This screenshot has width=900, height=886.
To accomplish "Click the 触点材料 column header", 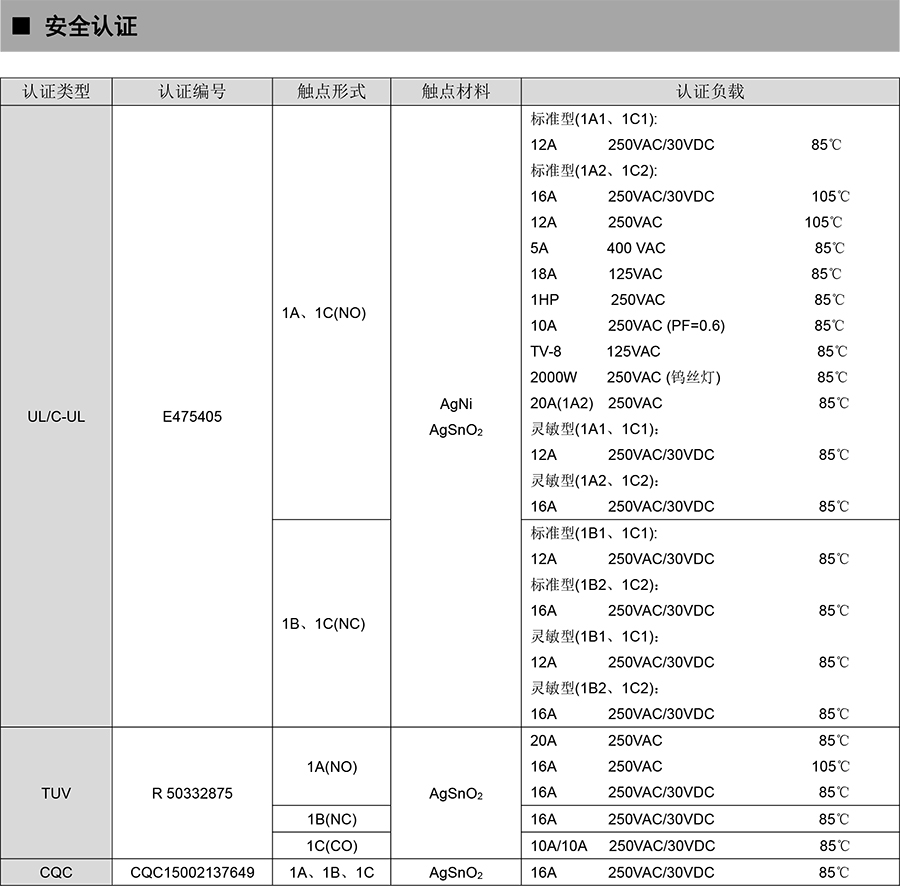I will (456, 92).
